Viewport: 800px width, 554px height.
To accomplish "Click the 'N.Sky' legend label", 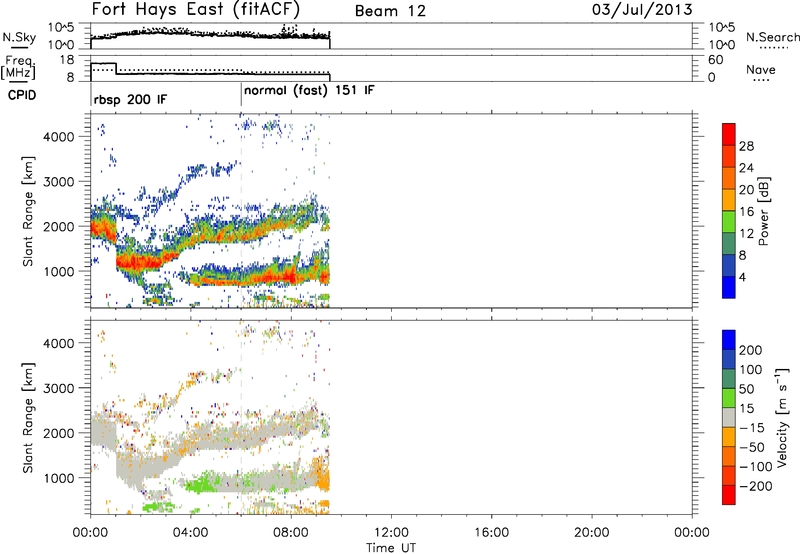I will (x=19, y=37).
